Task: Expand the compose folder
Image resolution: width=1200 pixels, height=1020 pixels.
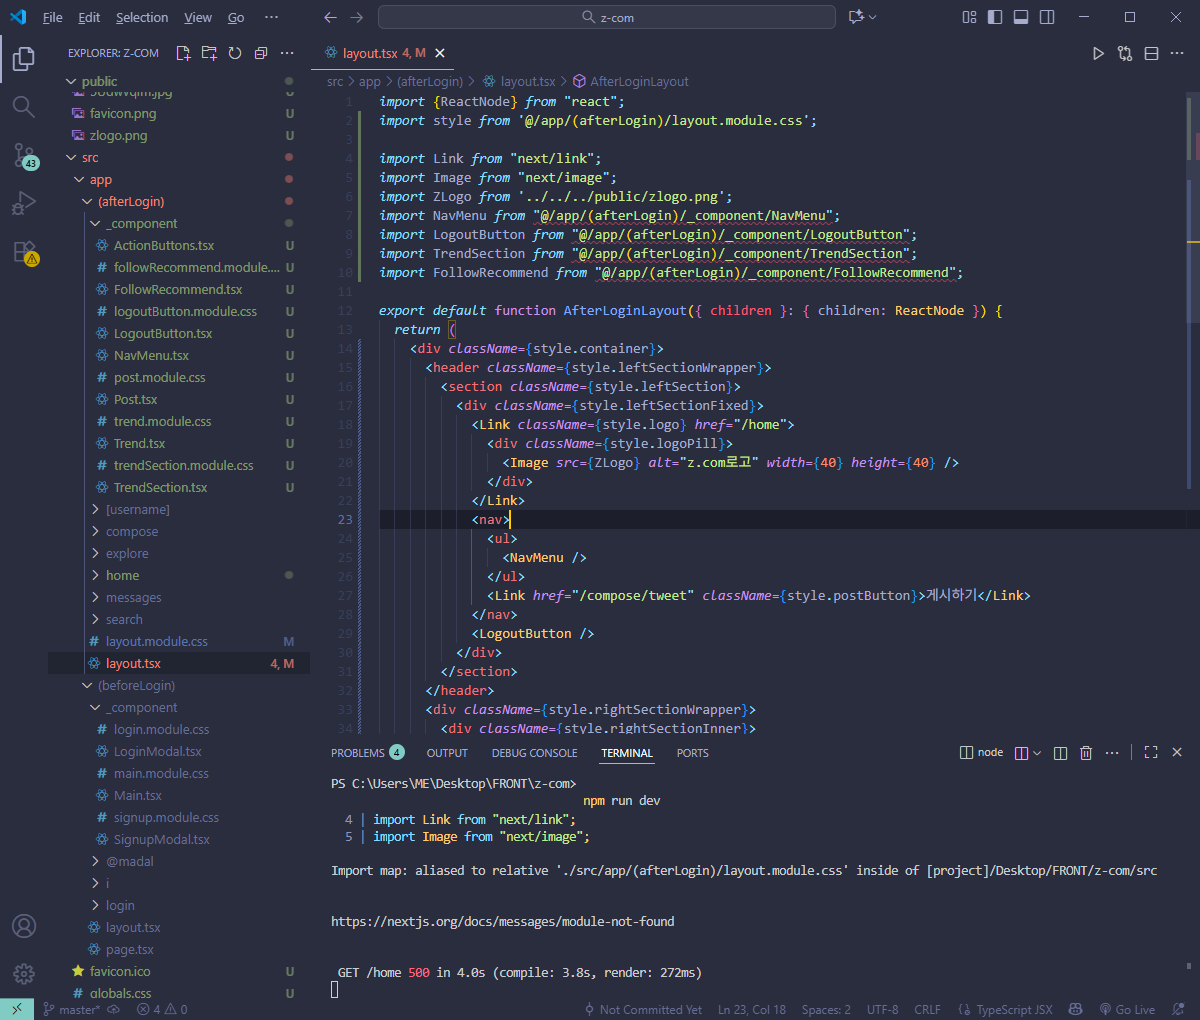Action: pos(178,531)
